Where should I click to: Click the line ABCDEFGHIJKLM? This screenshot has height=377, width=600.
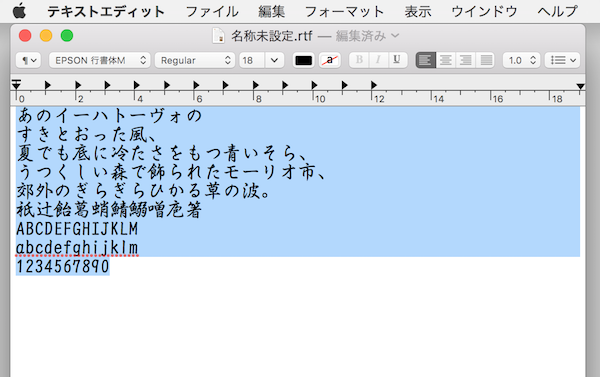point(77,228)
